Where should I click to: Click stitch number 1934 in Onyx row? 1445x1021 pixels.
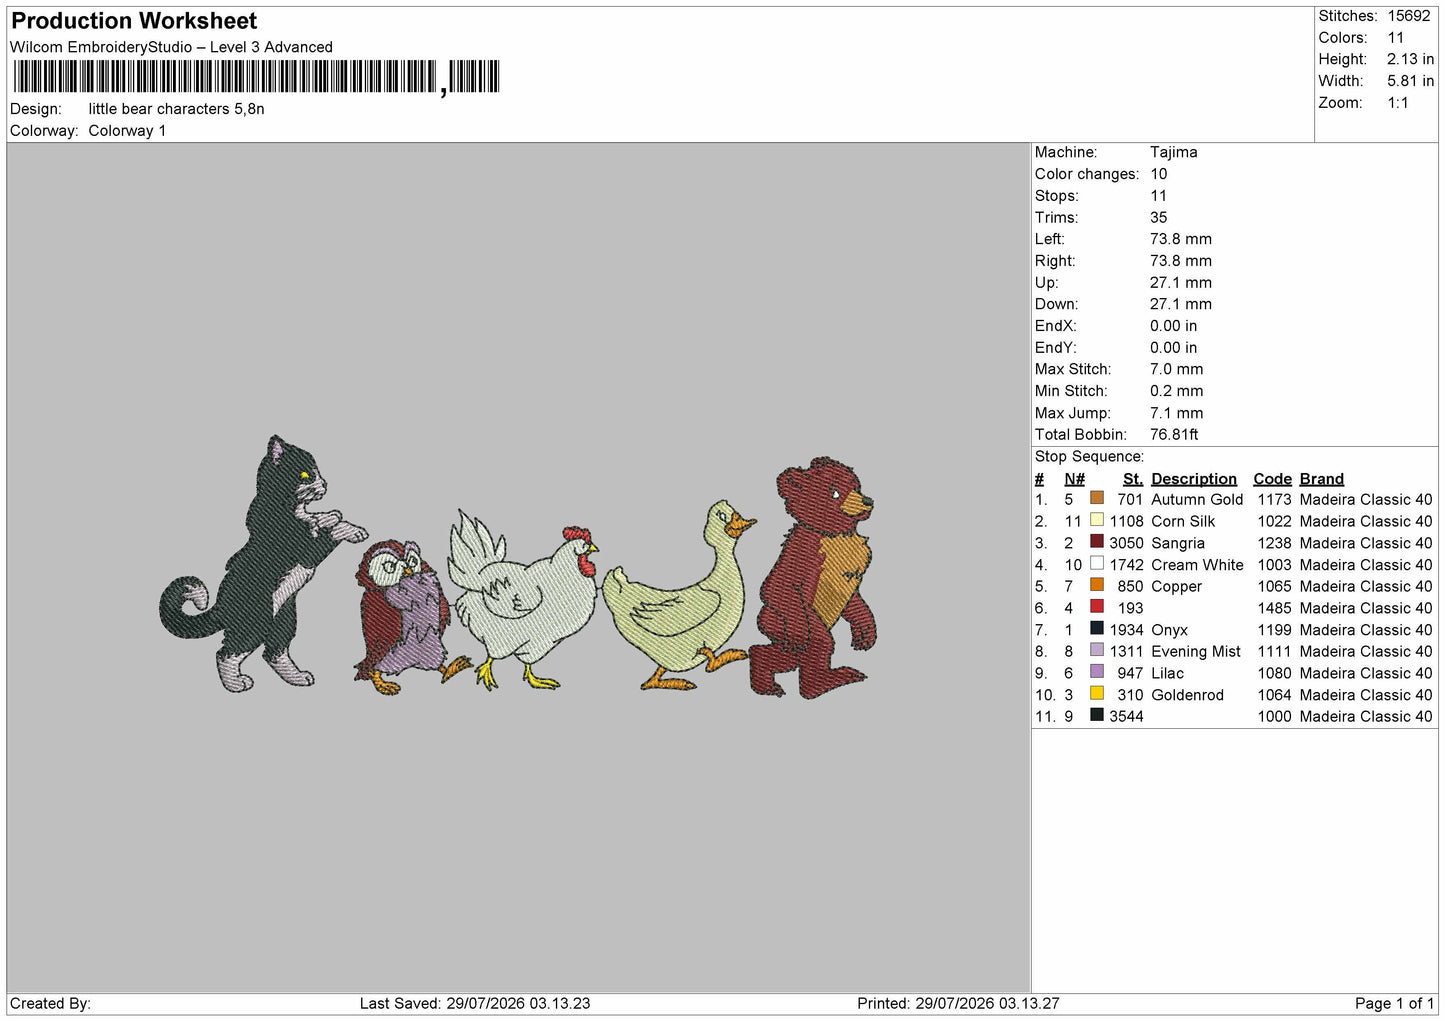pos(1126,630)
